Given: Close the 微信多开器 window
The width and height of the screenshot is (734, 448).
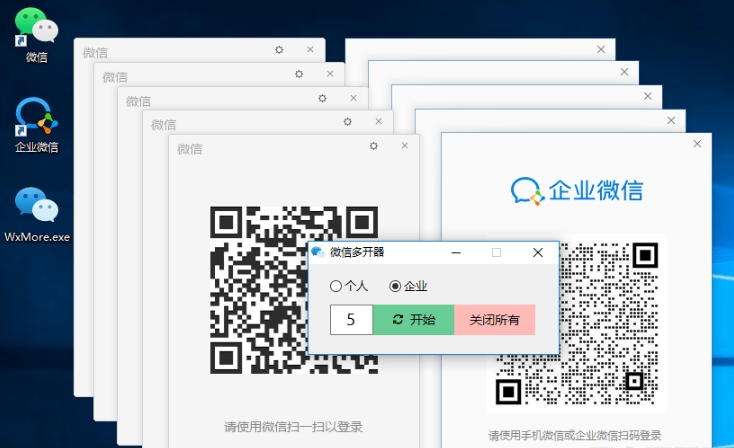Looking at the screenshot, I should click(x=538, y=253).
